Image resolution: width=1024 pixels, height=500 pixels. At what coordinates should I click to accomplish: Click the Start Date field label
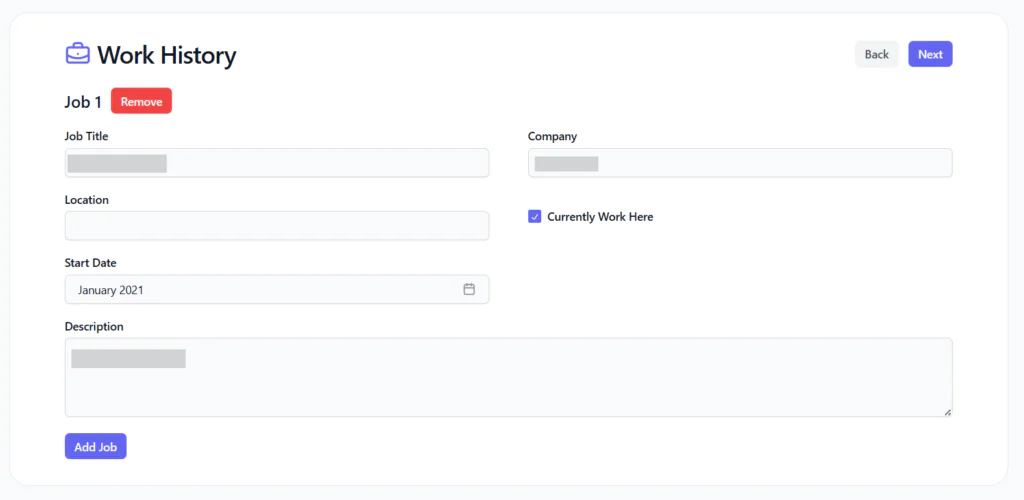point(90,263)
